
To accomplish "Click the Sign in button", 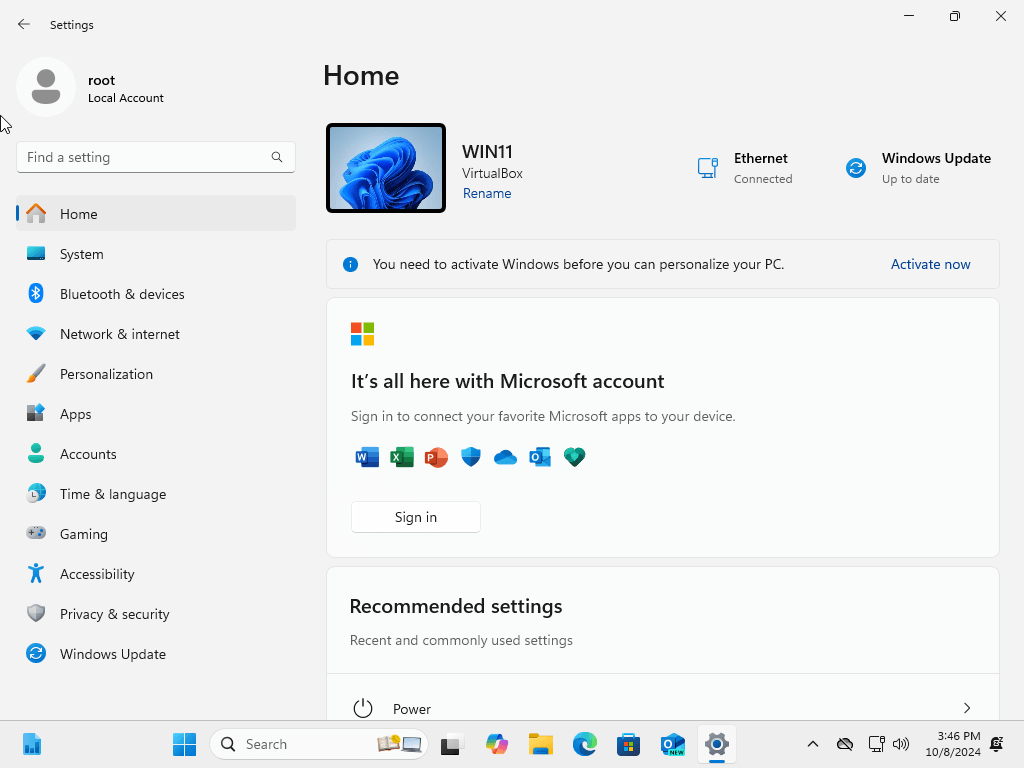I will coord(415,517).
